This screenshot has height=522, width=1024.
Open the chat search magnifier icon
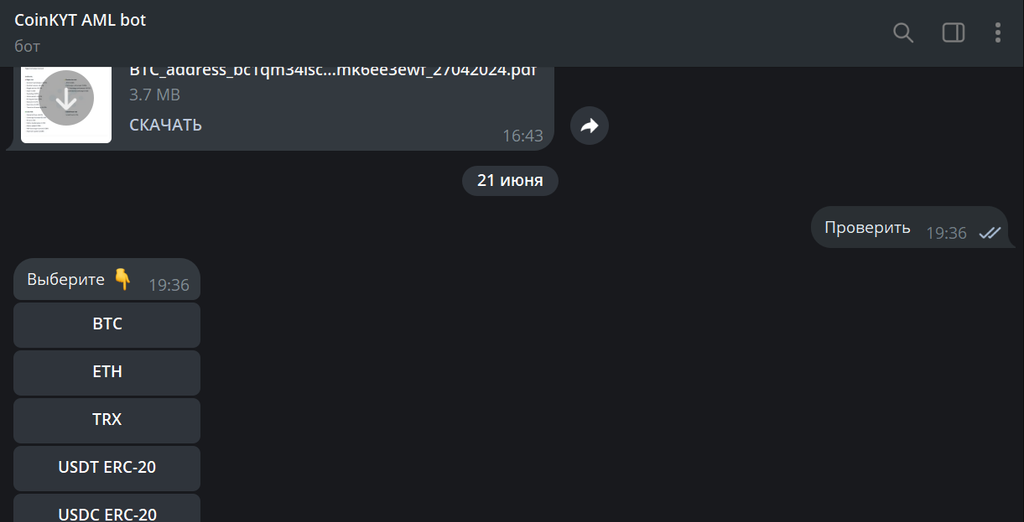(903, 33)
